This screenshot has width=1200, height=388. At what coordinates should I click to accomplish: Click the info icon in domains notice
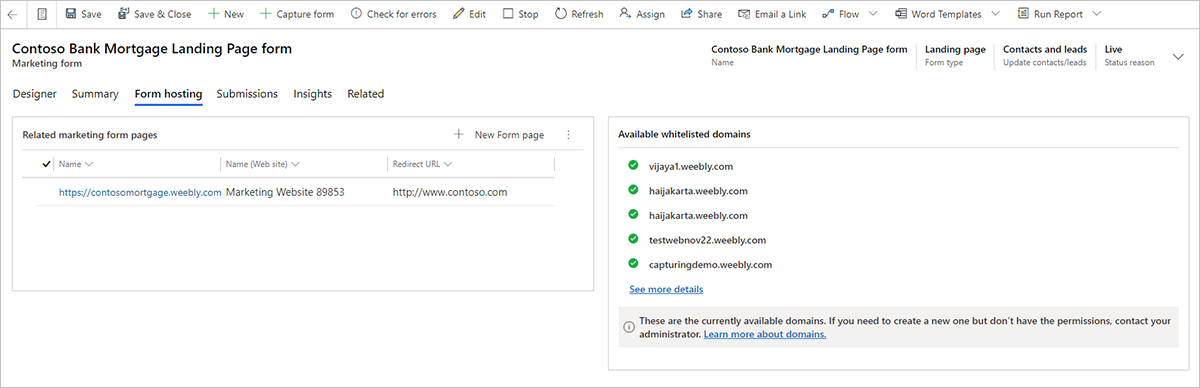(x=629, y=327)
